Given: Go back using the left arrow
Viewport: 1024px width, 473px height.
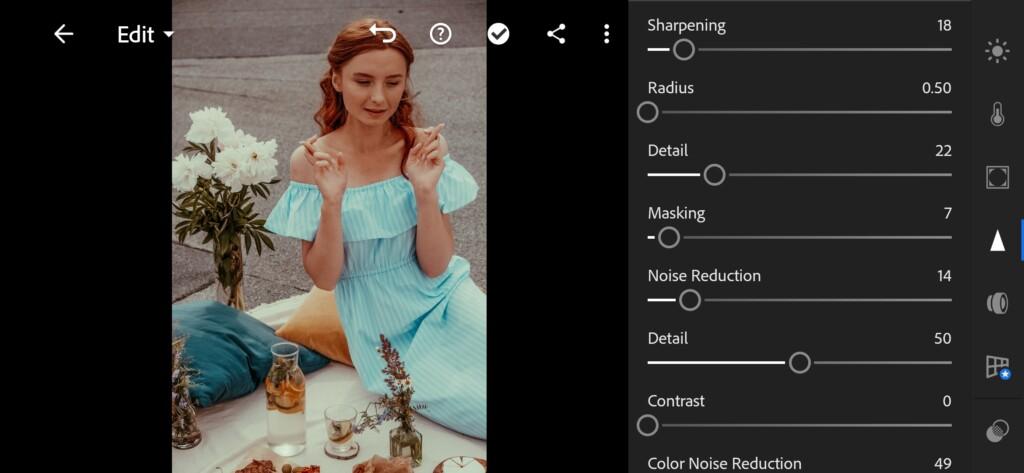Looking at the screenshot, I should coord(63,34).
